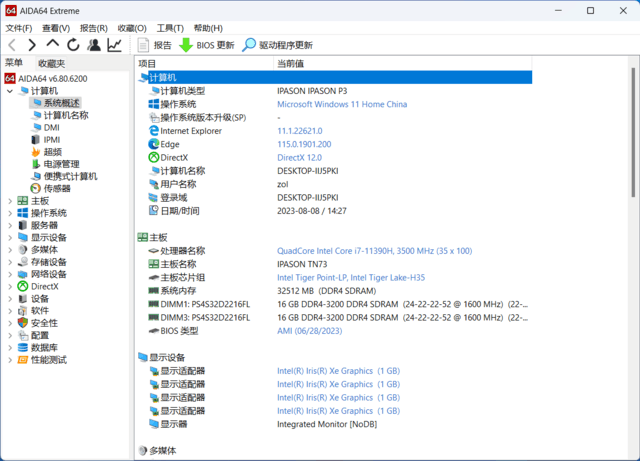Open the Edge 115.0.1901.200 link

tap(304, 144)
